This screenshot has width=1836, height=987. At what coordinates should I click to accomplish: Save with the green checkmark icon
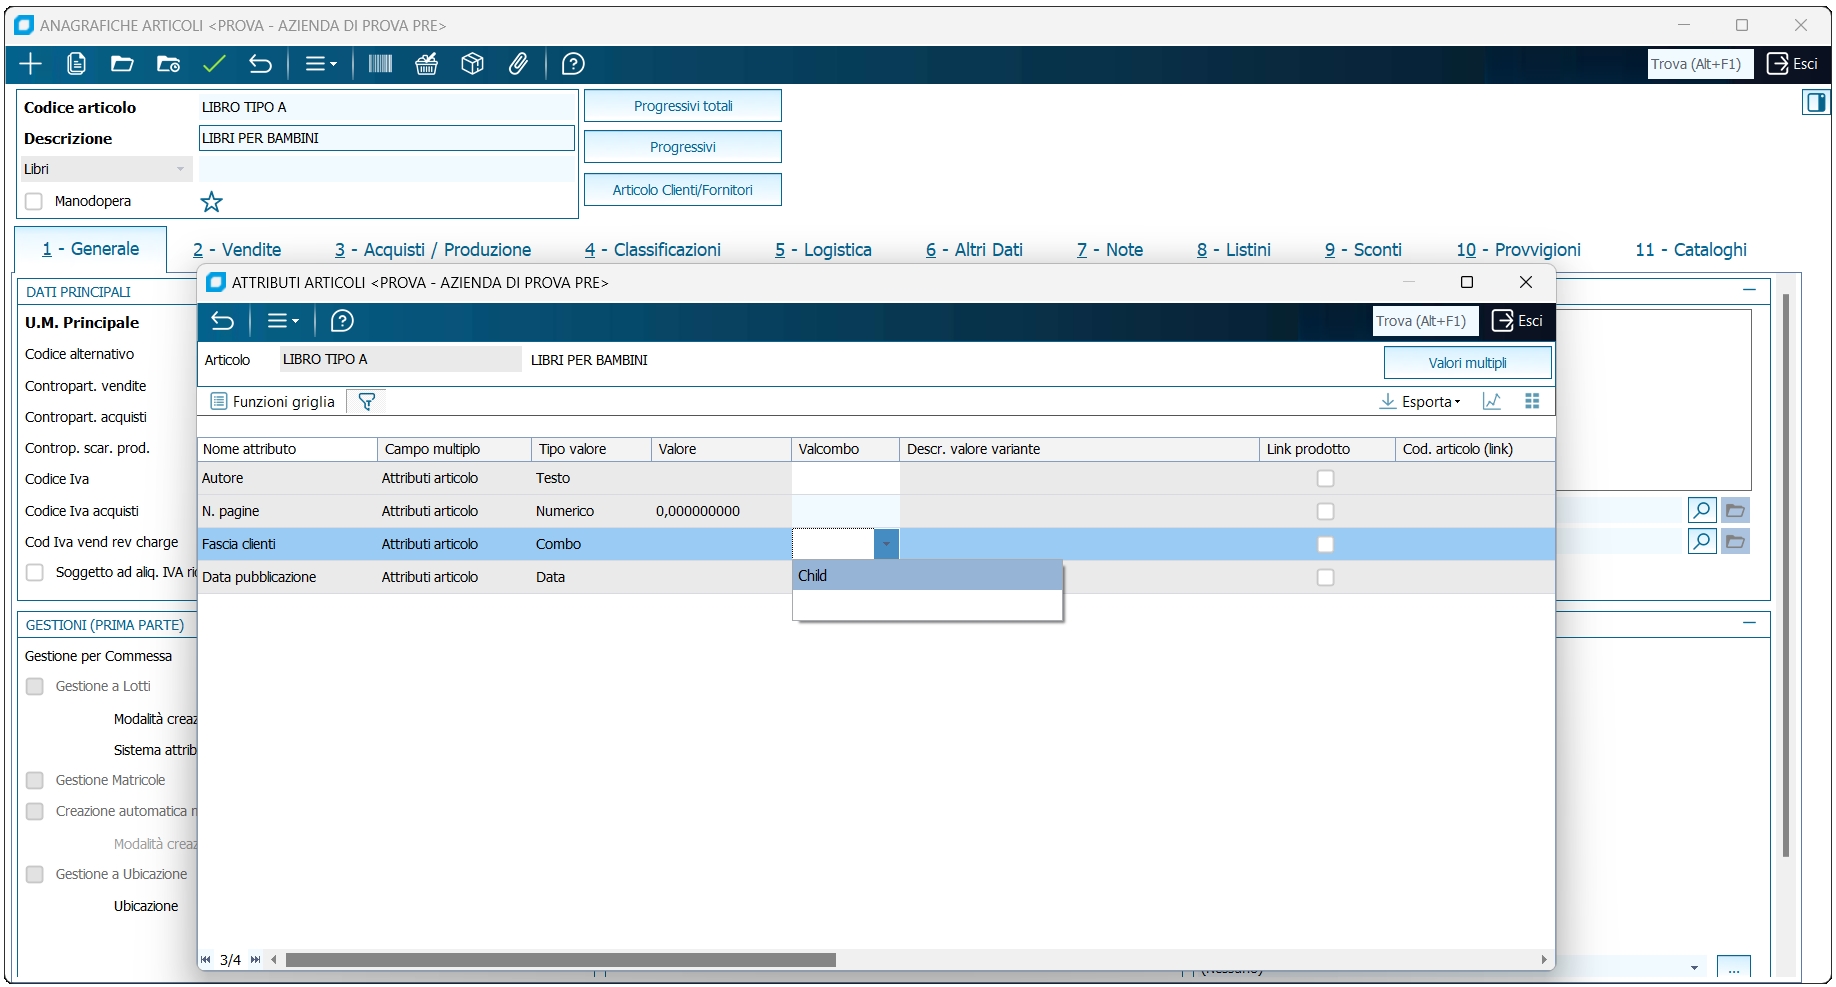pos(214,64)
